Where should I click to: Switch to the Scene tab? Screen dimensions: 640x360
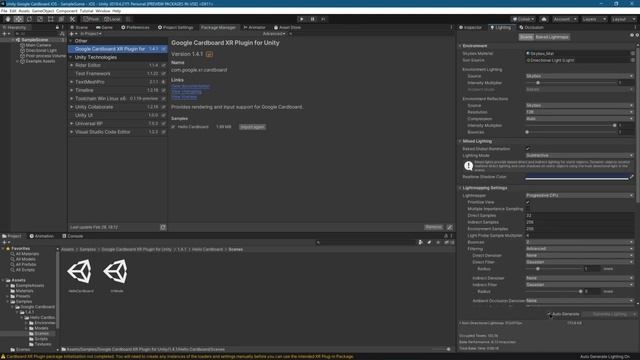[x=79, y=27]
